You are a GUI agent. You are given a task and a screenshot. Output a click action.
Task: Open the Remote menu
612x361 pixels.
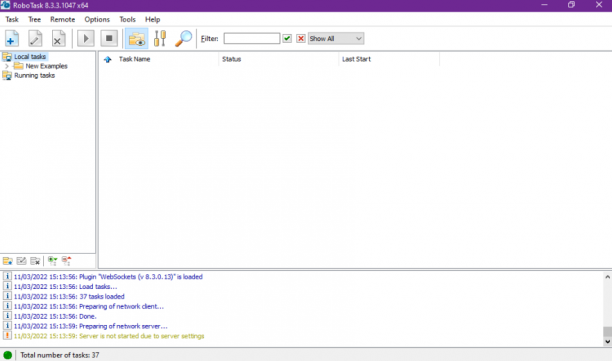[62, 19]
